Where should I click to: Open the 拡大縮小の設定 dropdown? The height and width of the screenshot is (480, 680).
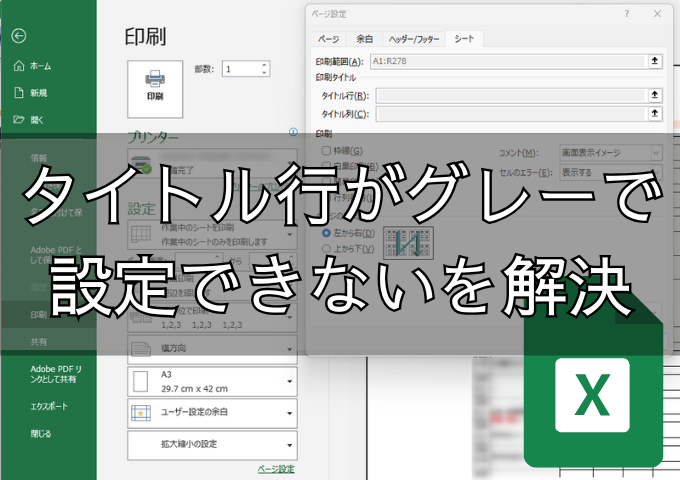pos(212,445)
